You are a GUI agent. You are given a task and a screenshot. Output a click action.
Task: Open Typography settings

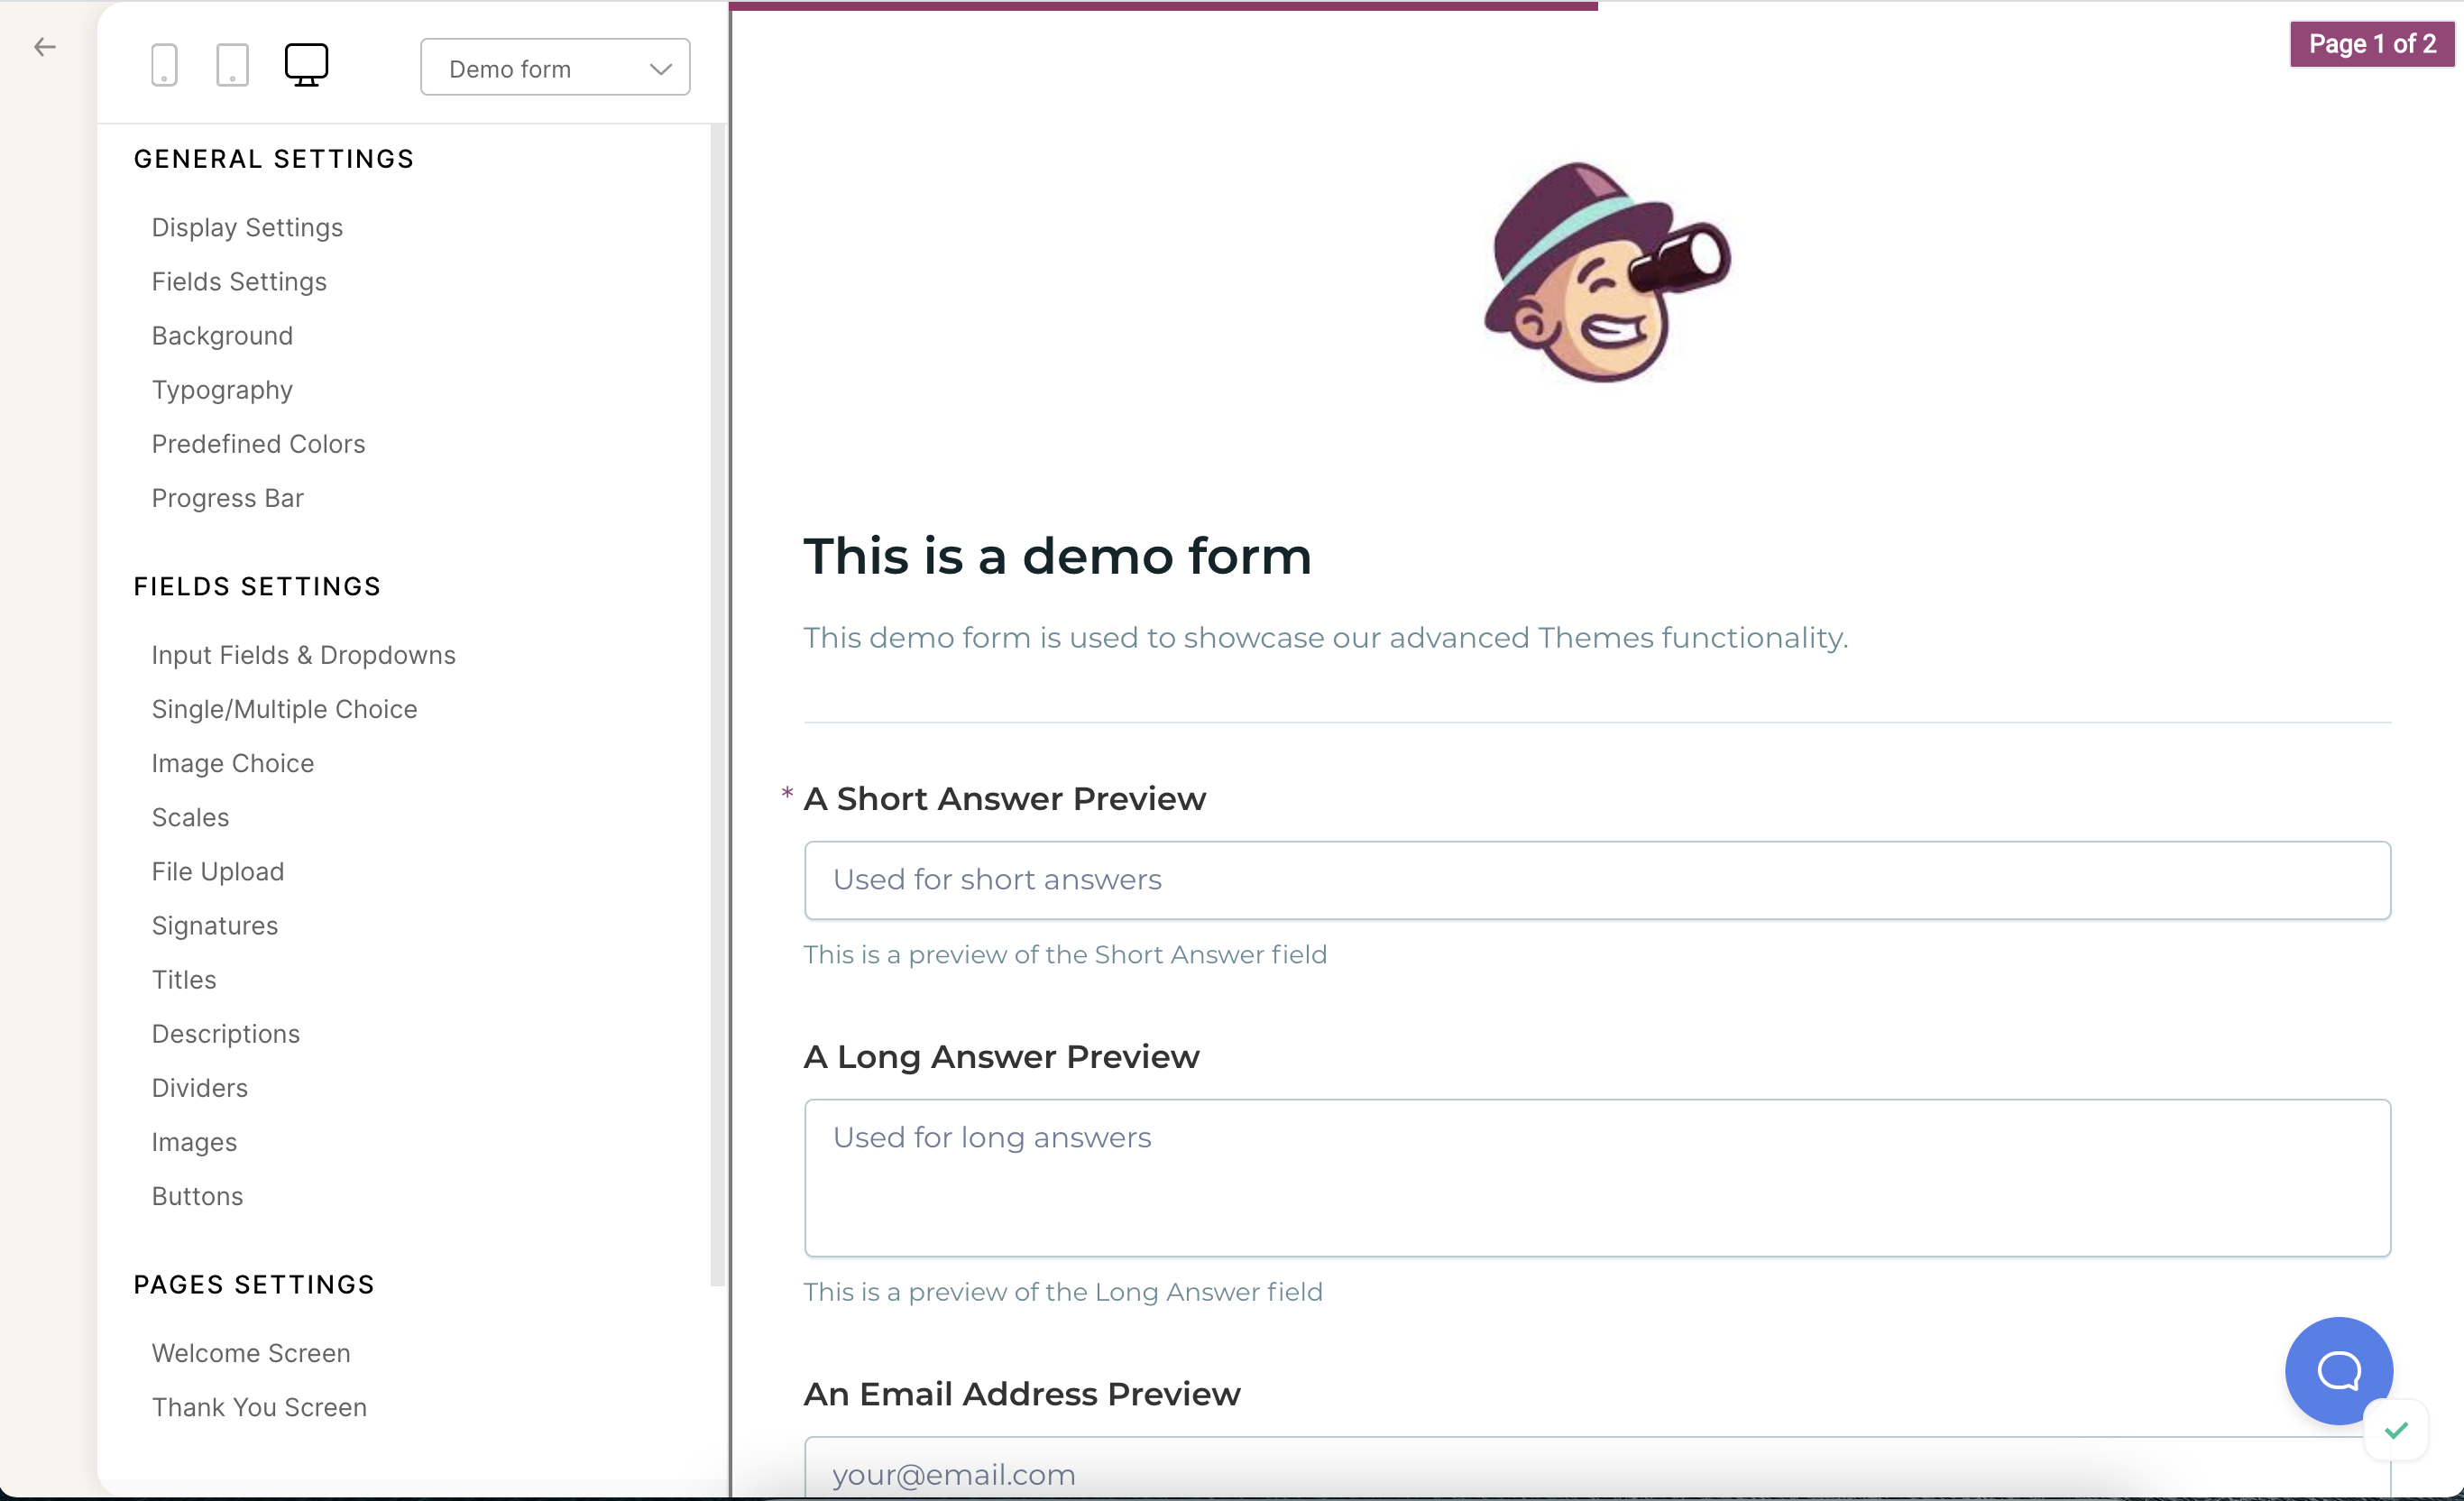[x=222, y=389]
